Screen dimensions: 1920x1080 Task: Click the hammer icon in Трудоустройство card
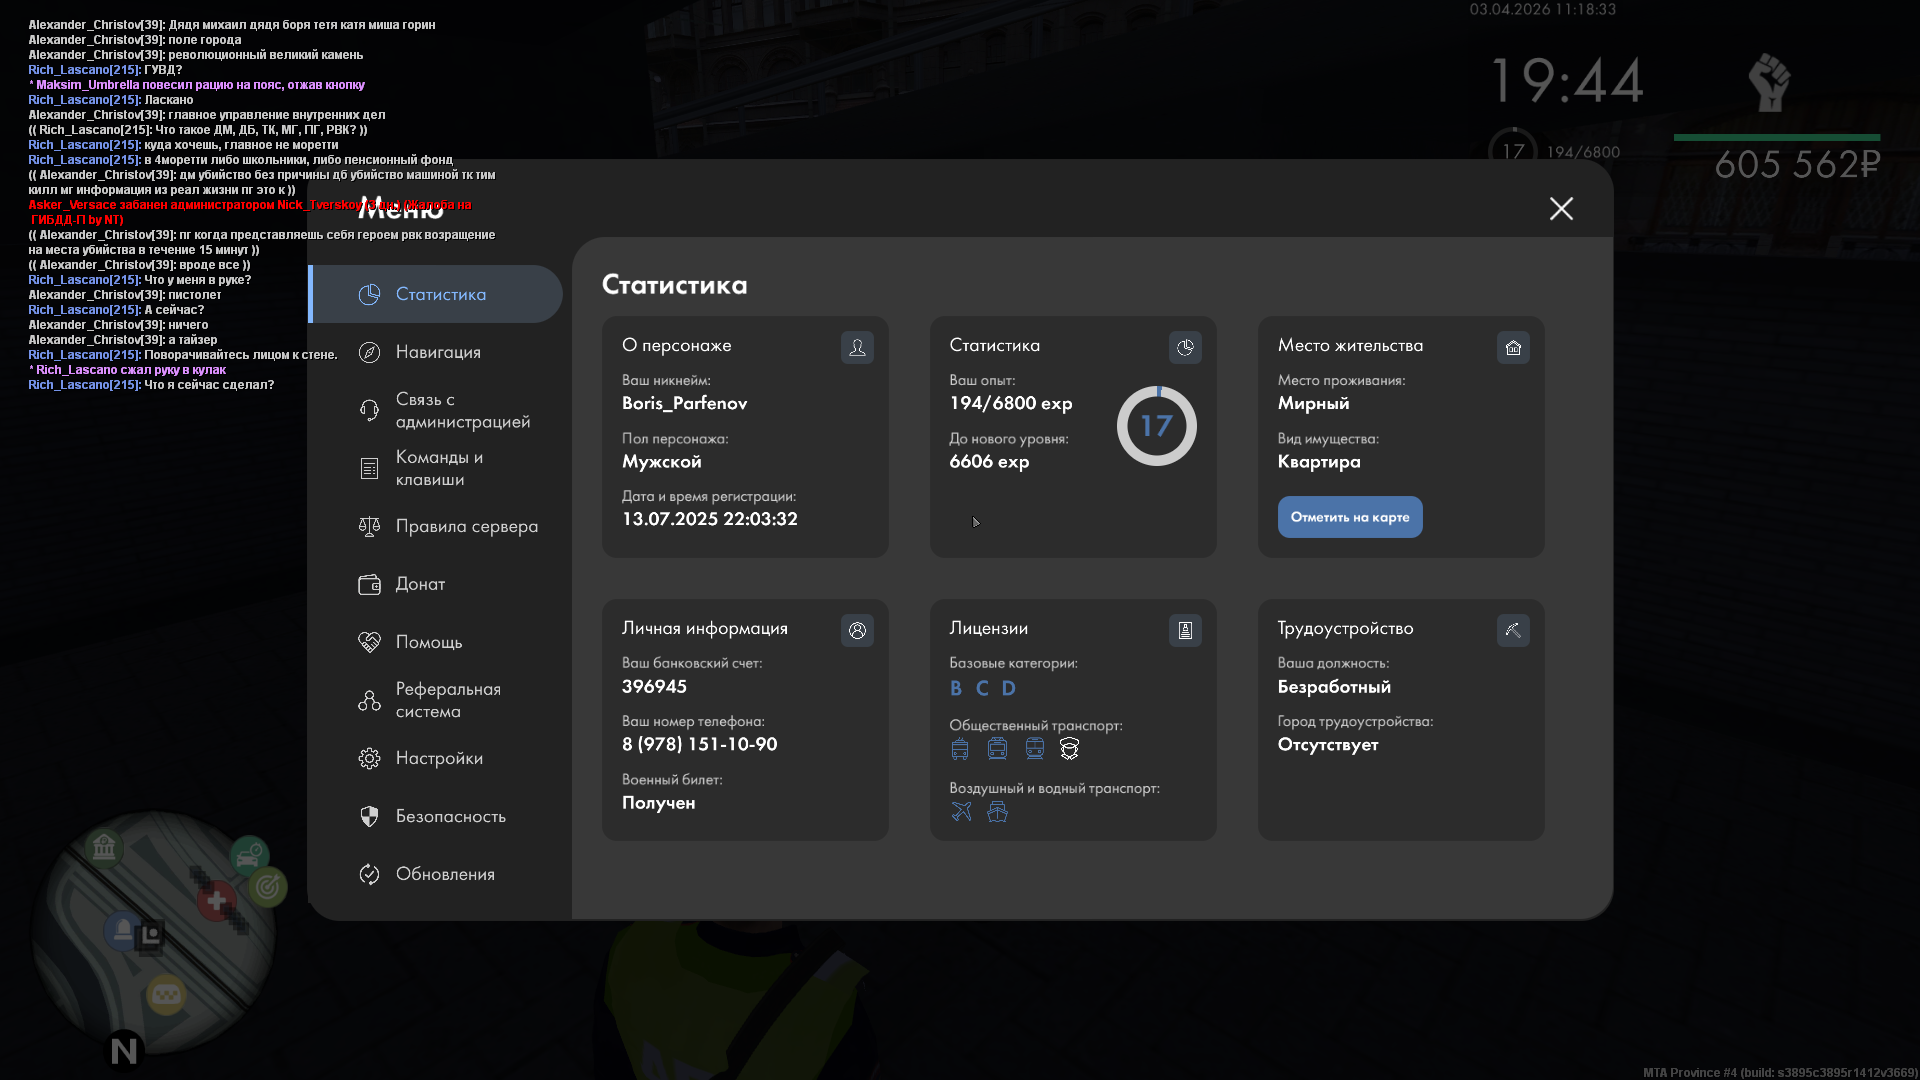(x=1513, y=630)
